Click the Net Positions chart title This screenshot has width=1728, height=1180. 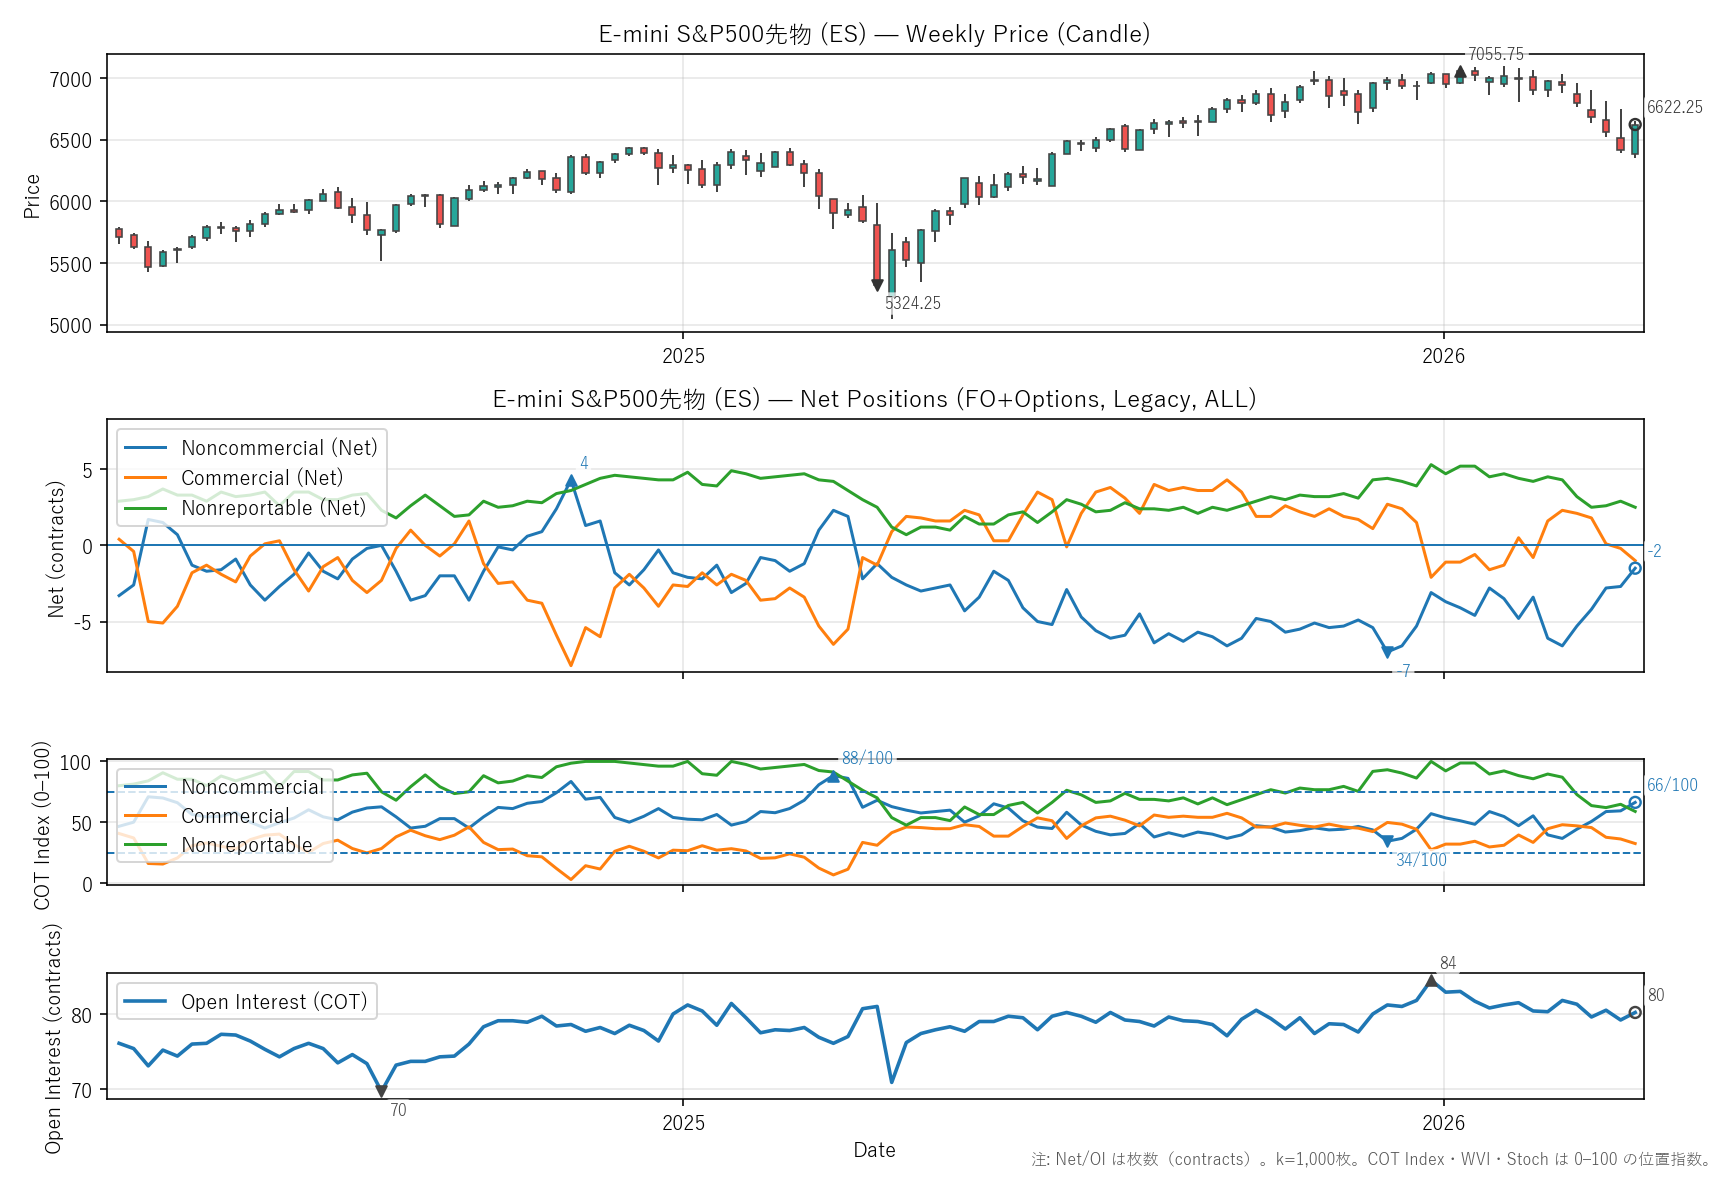coord(874,399)
